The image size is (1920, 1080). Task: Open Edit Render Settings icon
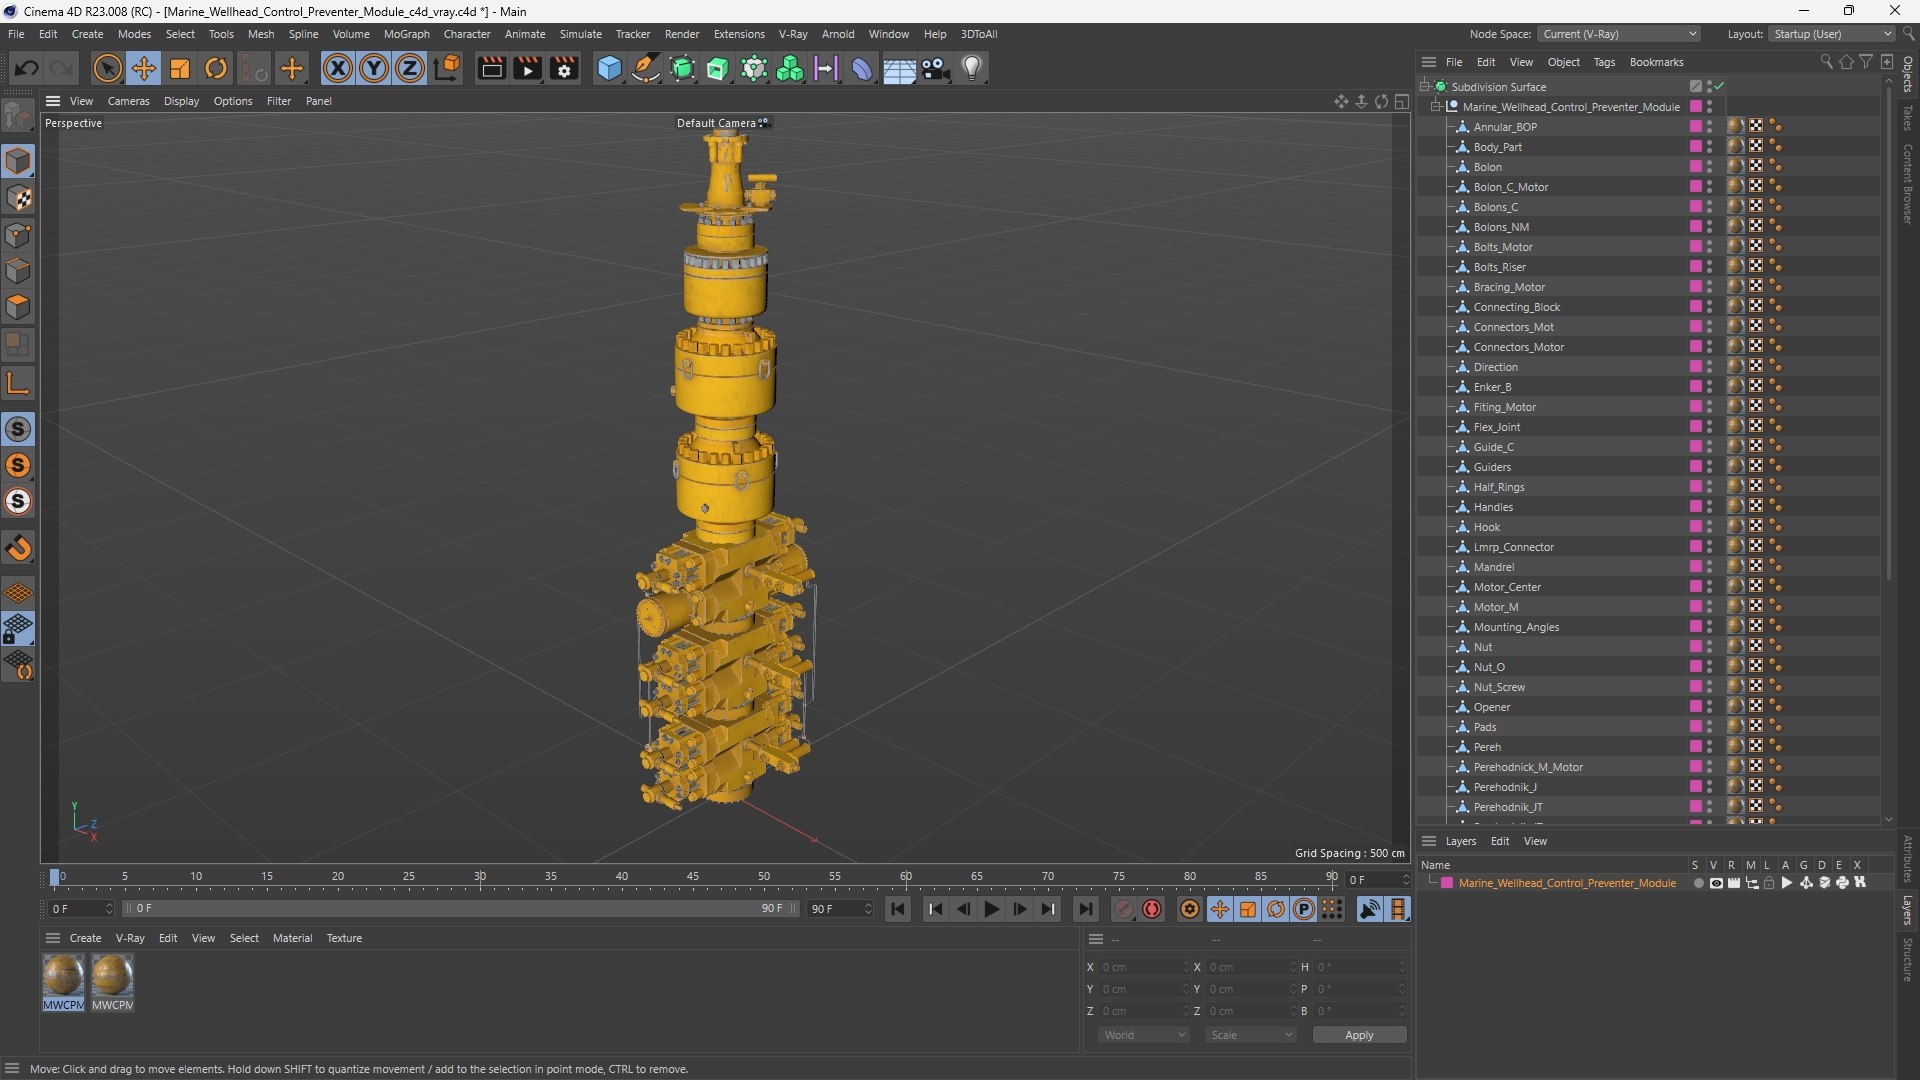coord(565,68)
